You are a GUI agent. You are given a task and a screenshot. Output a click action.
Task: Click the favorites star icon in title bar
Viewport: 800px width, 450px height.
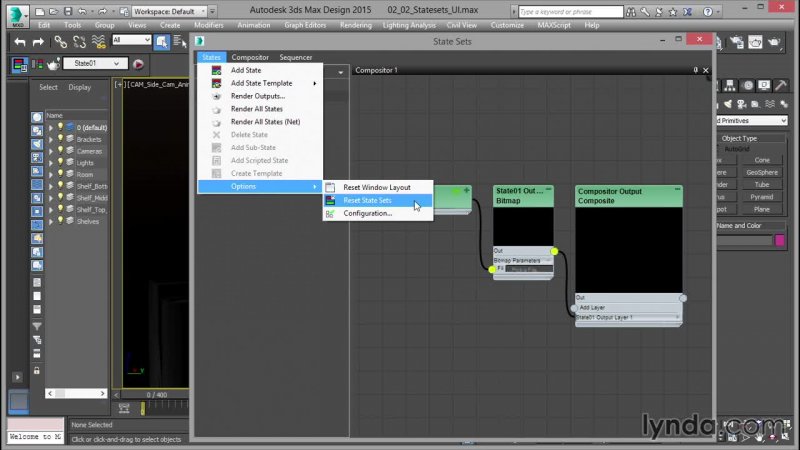[673, 11]
